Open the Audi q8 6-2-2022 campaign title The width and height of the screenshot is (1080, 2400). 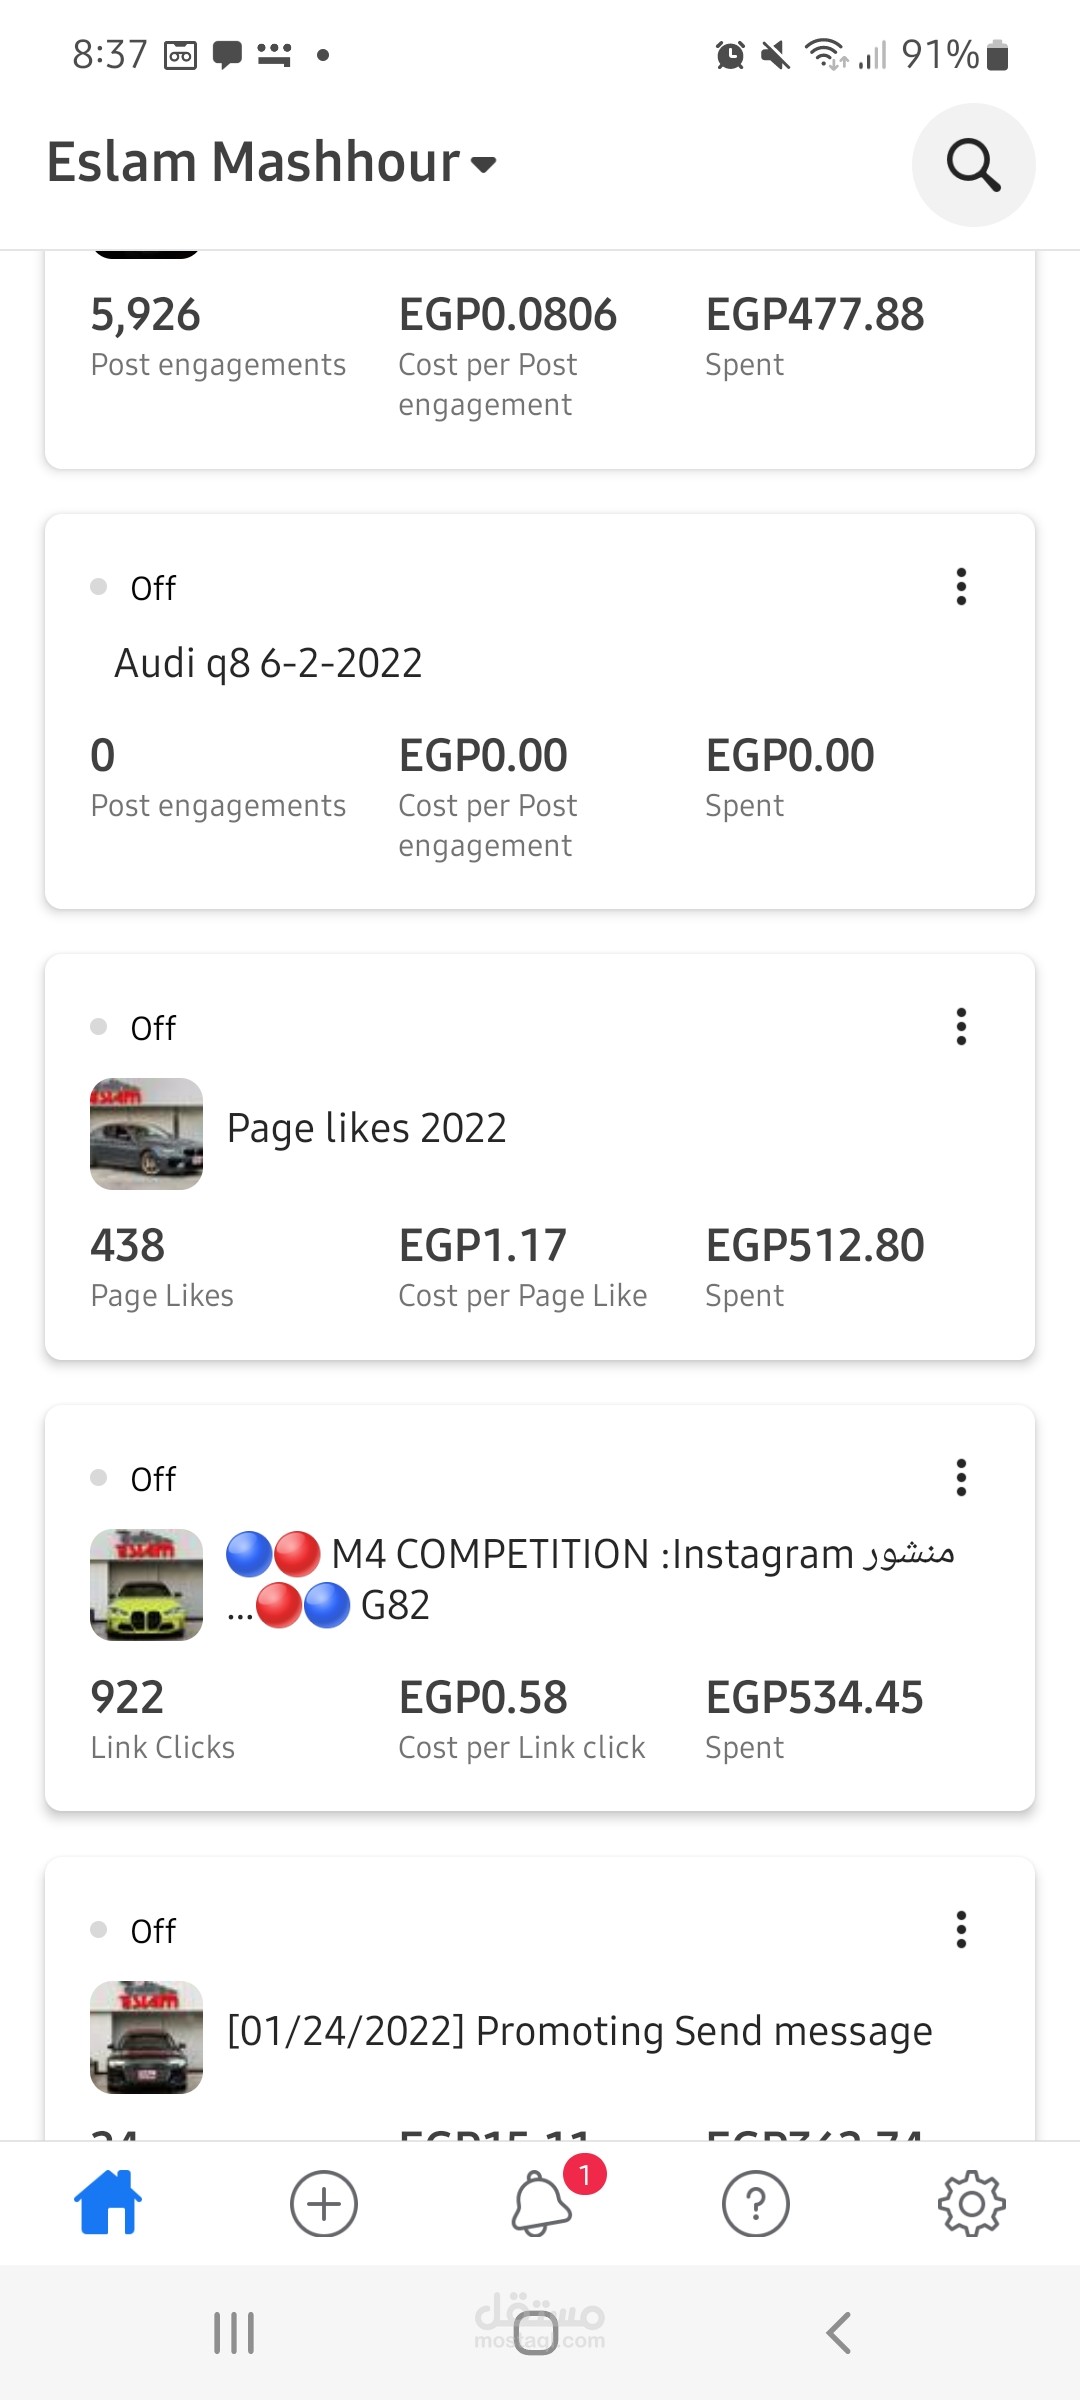pos(268,663)
